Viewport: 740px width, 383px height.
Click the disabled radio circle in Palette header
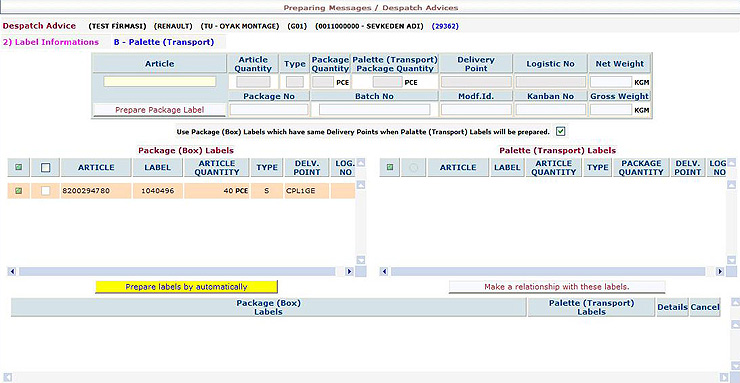click(413, 167)
